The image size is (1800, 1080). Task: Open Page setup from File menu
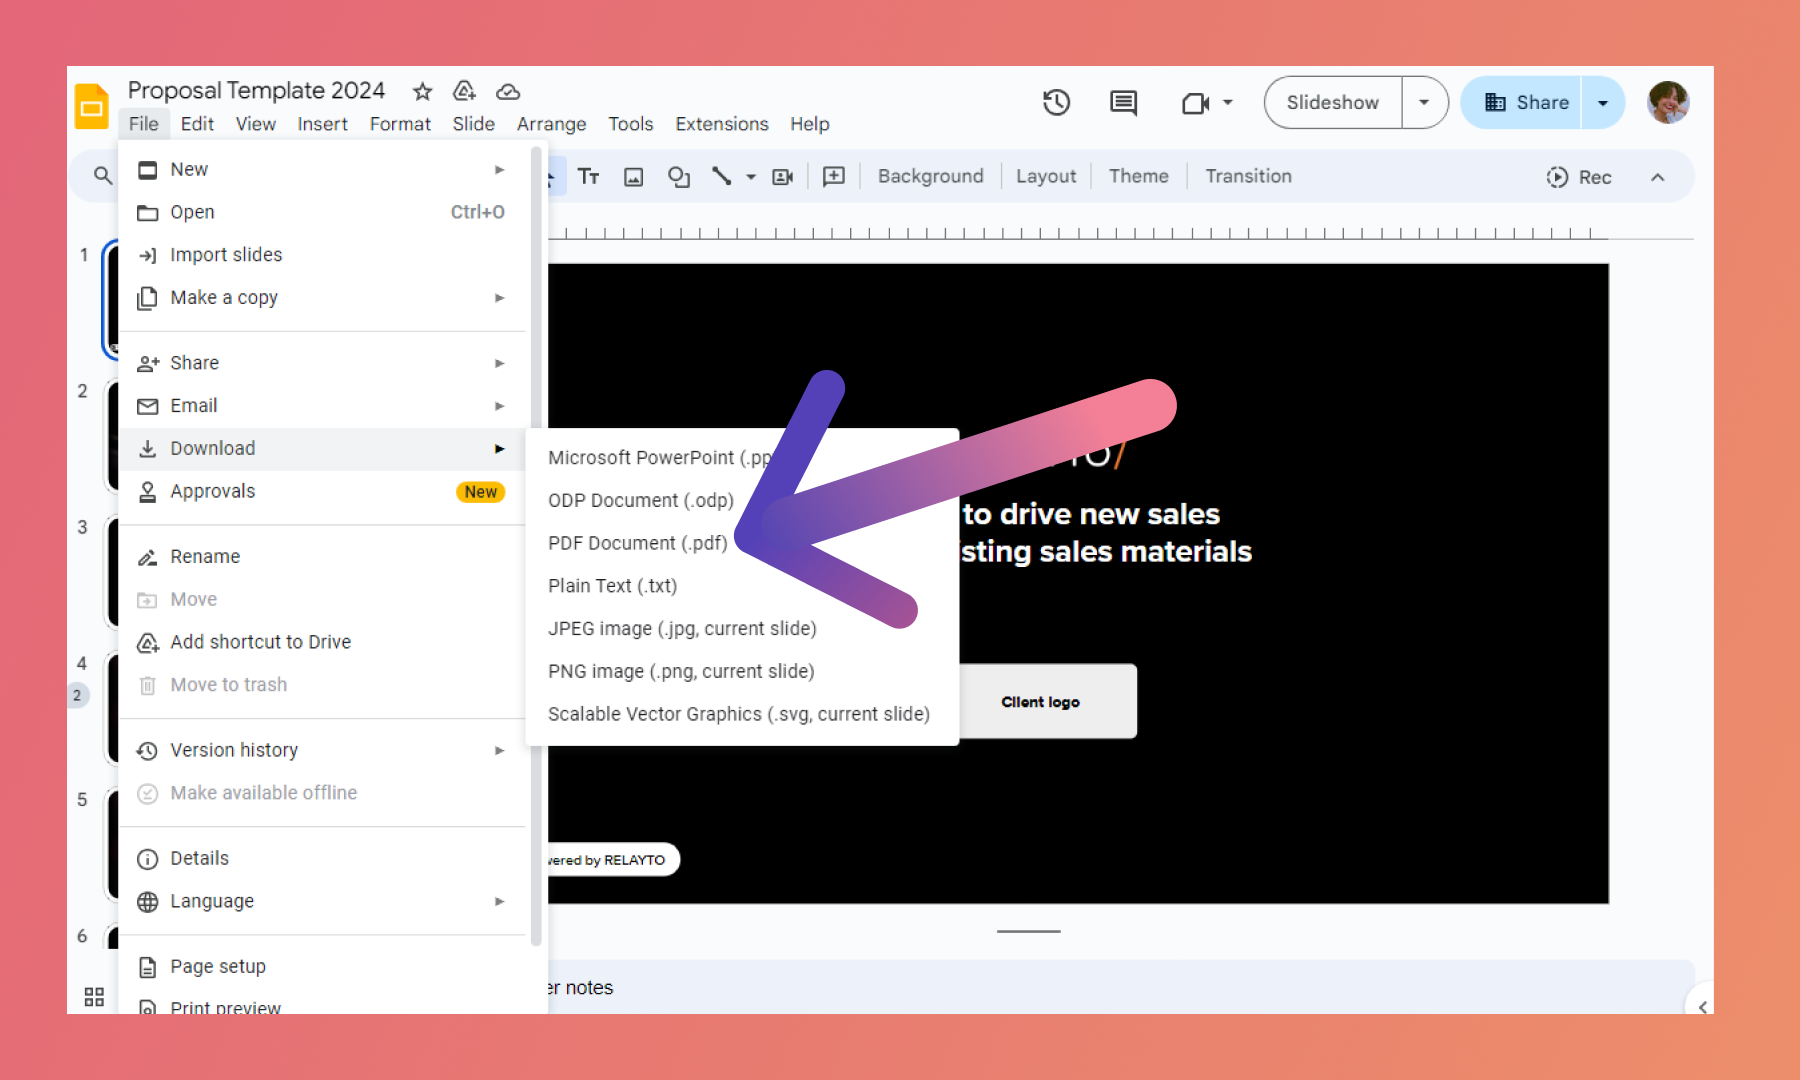(x=322, y=967)
